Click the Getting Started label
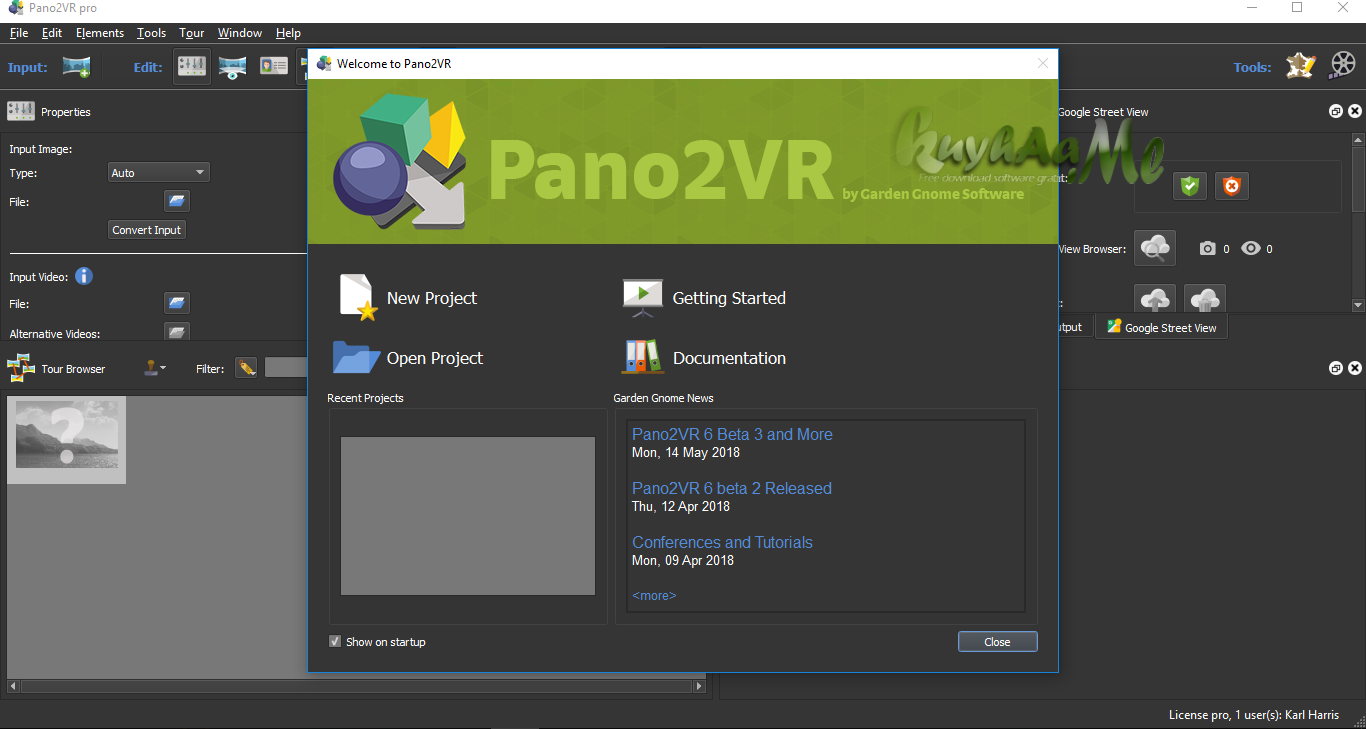 [x=729, y=298]
